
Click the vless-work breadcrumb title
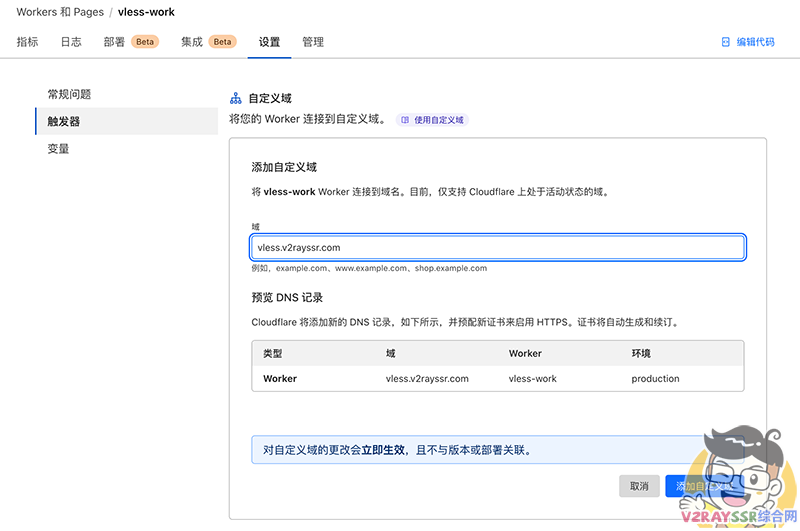(x=146, y=12)
